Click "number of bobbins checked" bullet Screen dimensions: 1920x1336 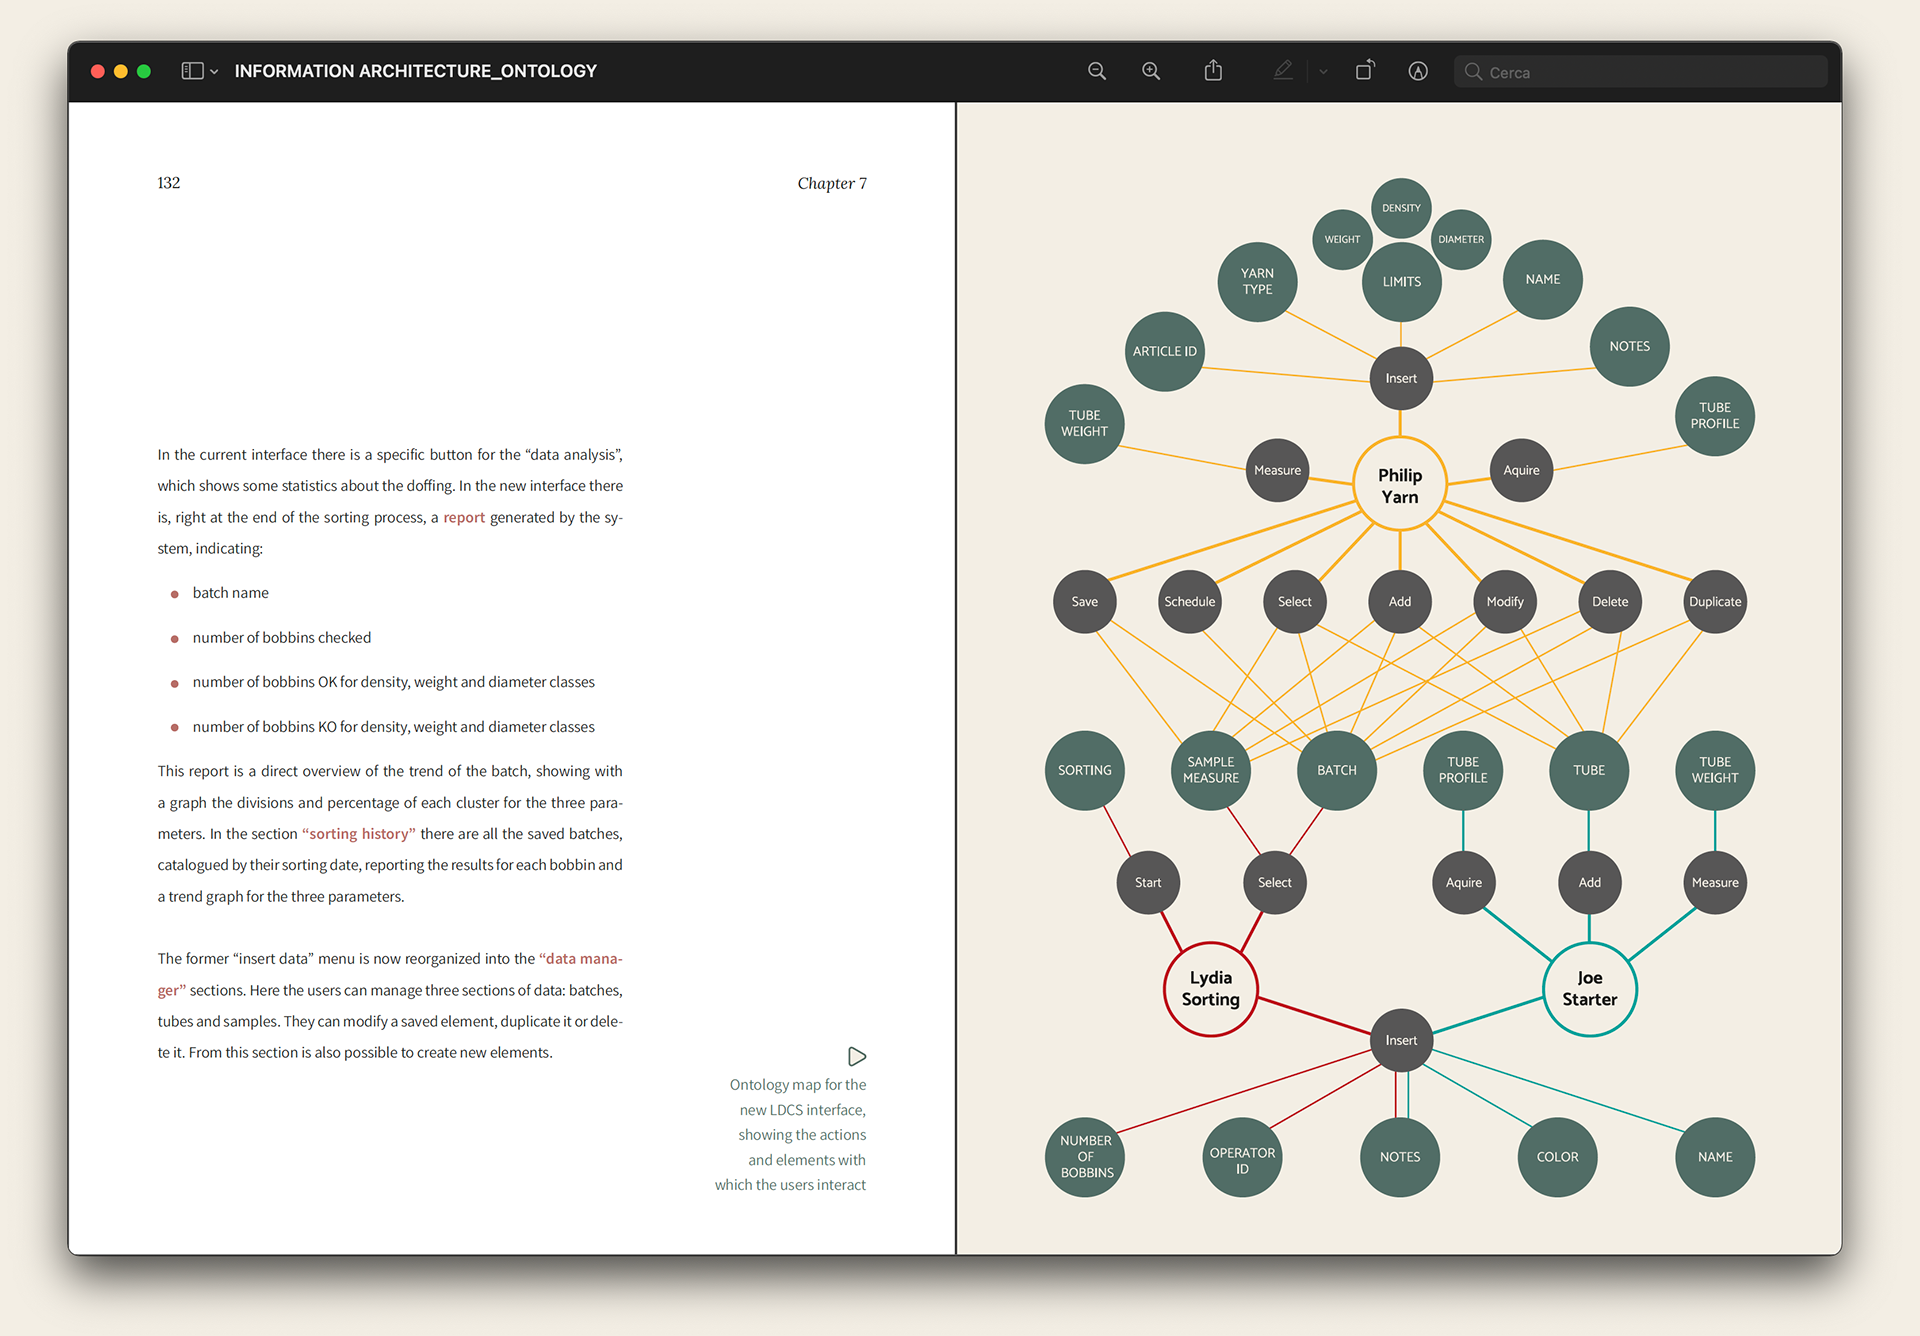(x=282, y=637)
